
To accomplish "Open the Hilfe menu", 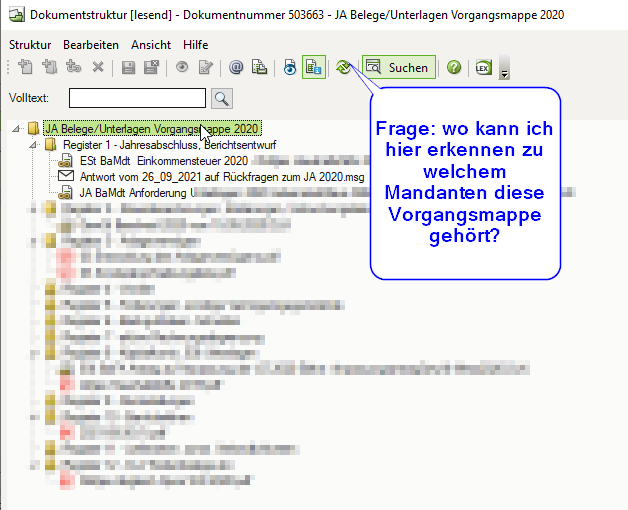I will point(195,45).
